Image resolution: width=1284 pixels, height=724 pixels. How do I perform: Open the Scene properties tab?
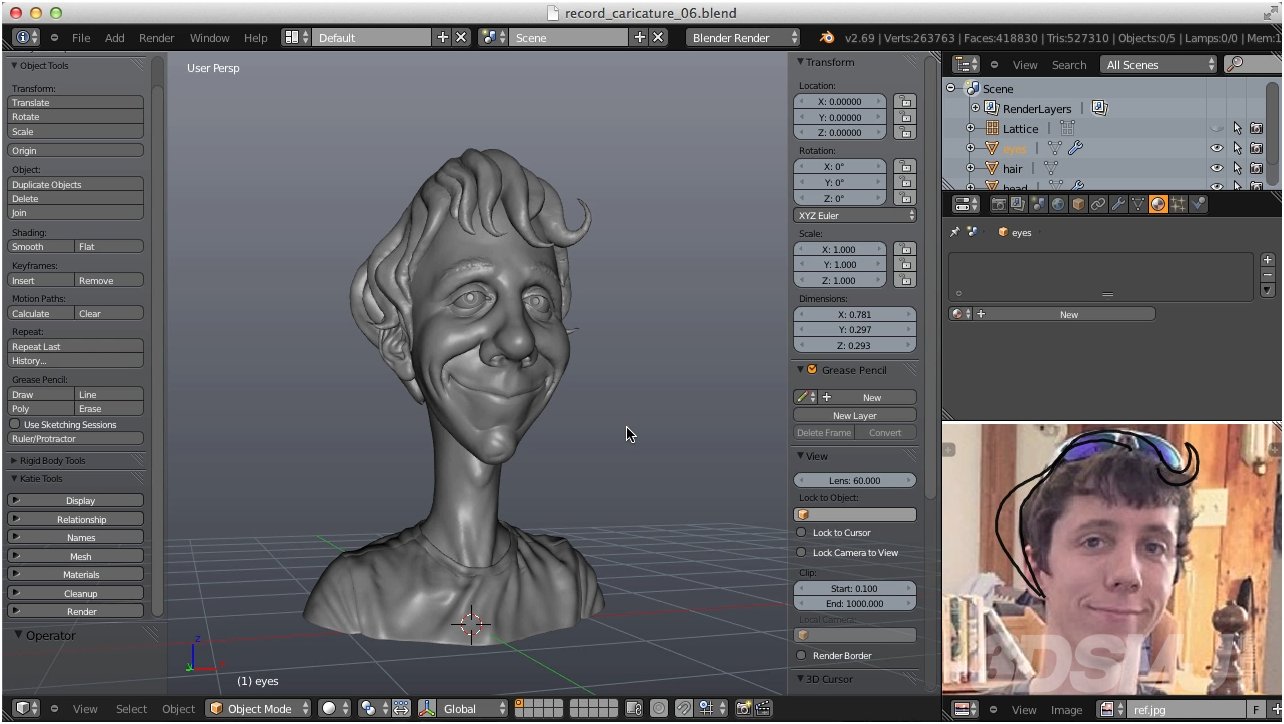point(1038,204)
